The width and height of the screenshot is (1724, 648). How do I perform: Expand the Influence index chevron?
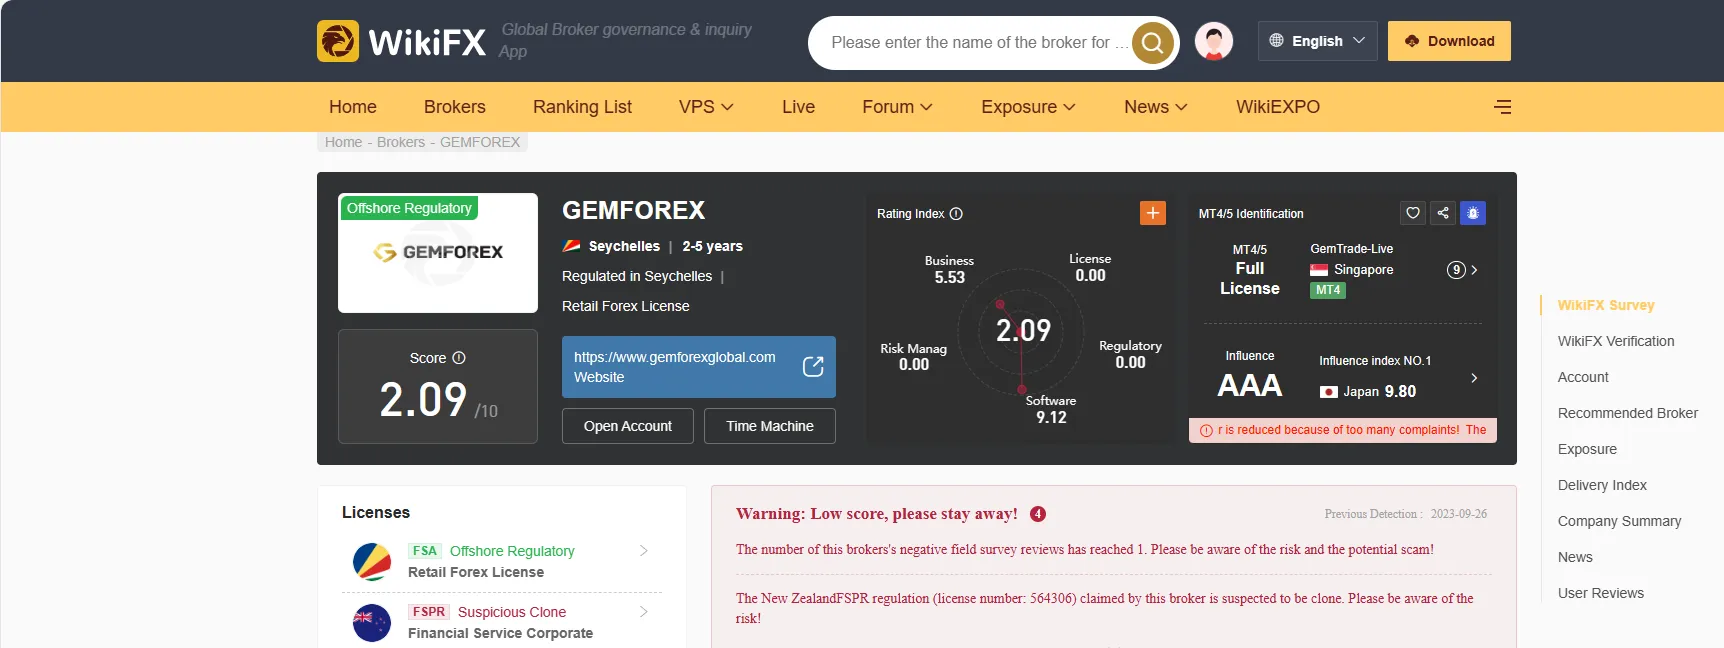[x=1474, y=378]
